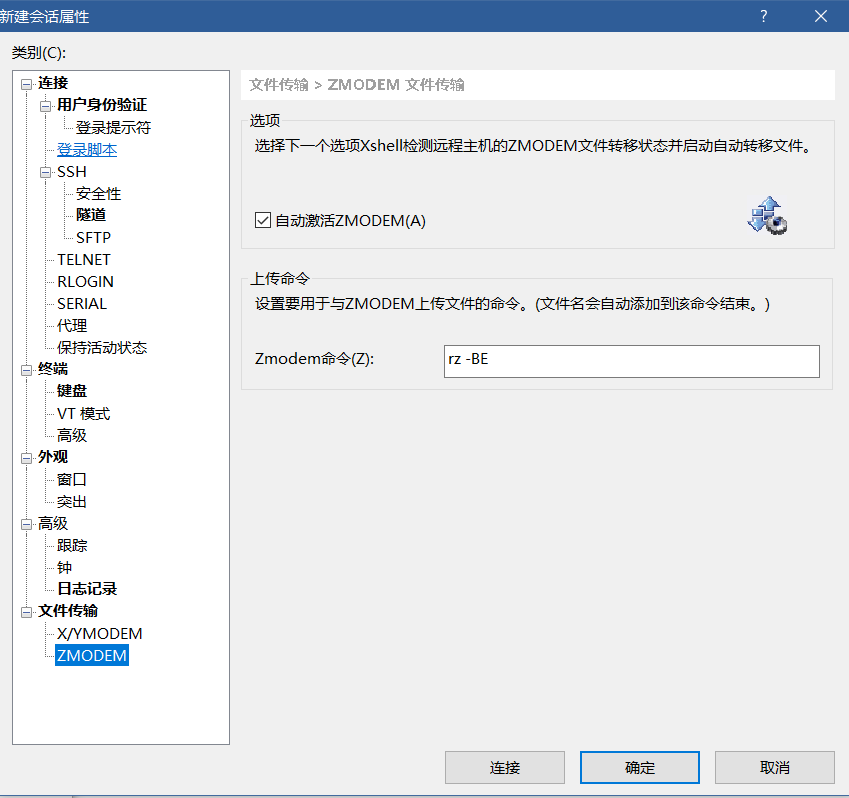This screenshot has width=849, height=798.
Task: Select SFTP under SSH
Action: coord(93,238)
